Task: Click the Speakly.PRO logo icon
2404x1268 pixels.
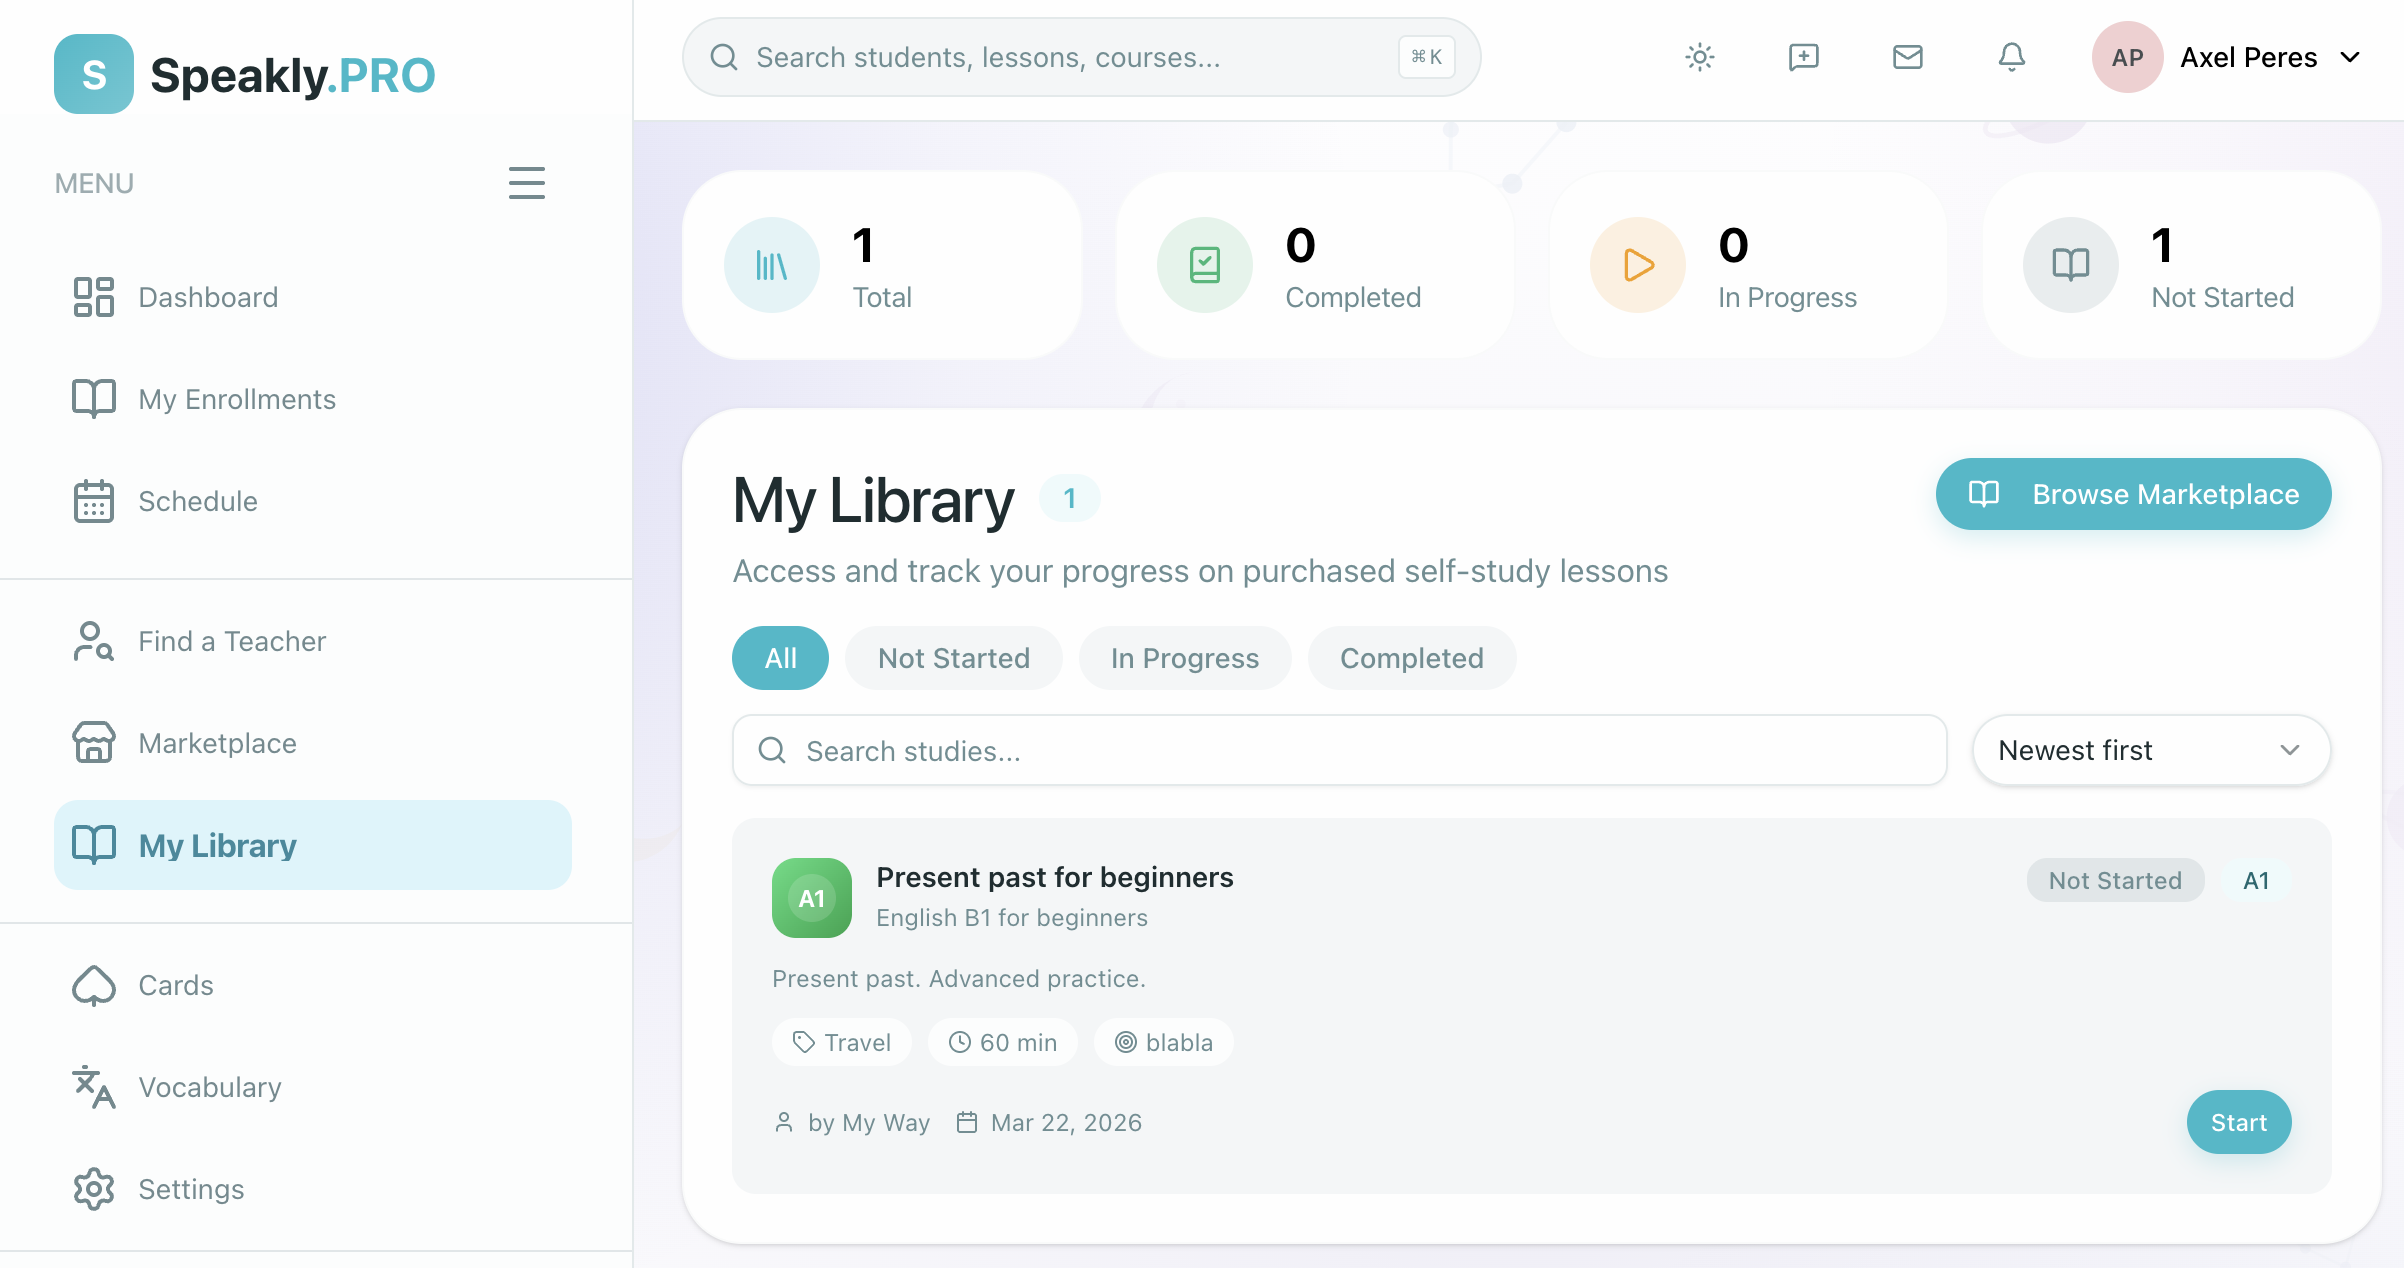Action: tap(93, 74)
